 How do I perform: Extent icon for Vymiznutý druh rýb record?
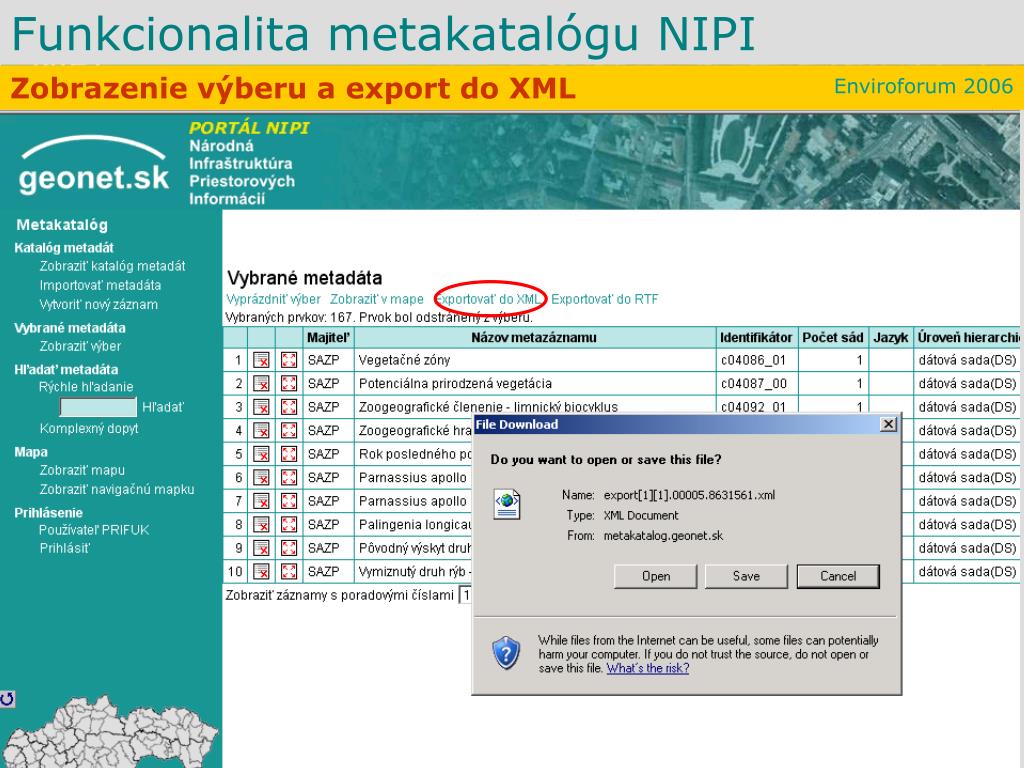289,571
